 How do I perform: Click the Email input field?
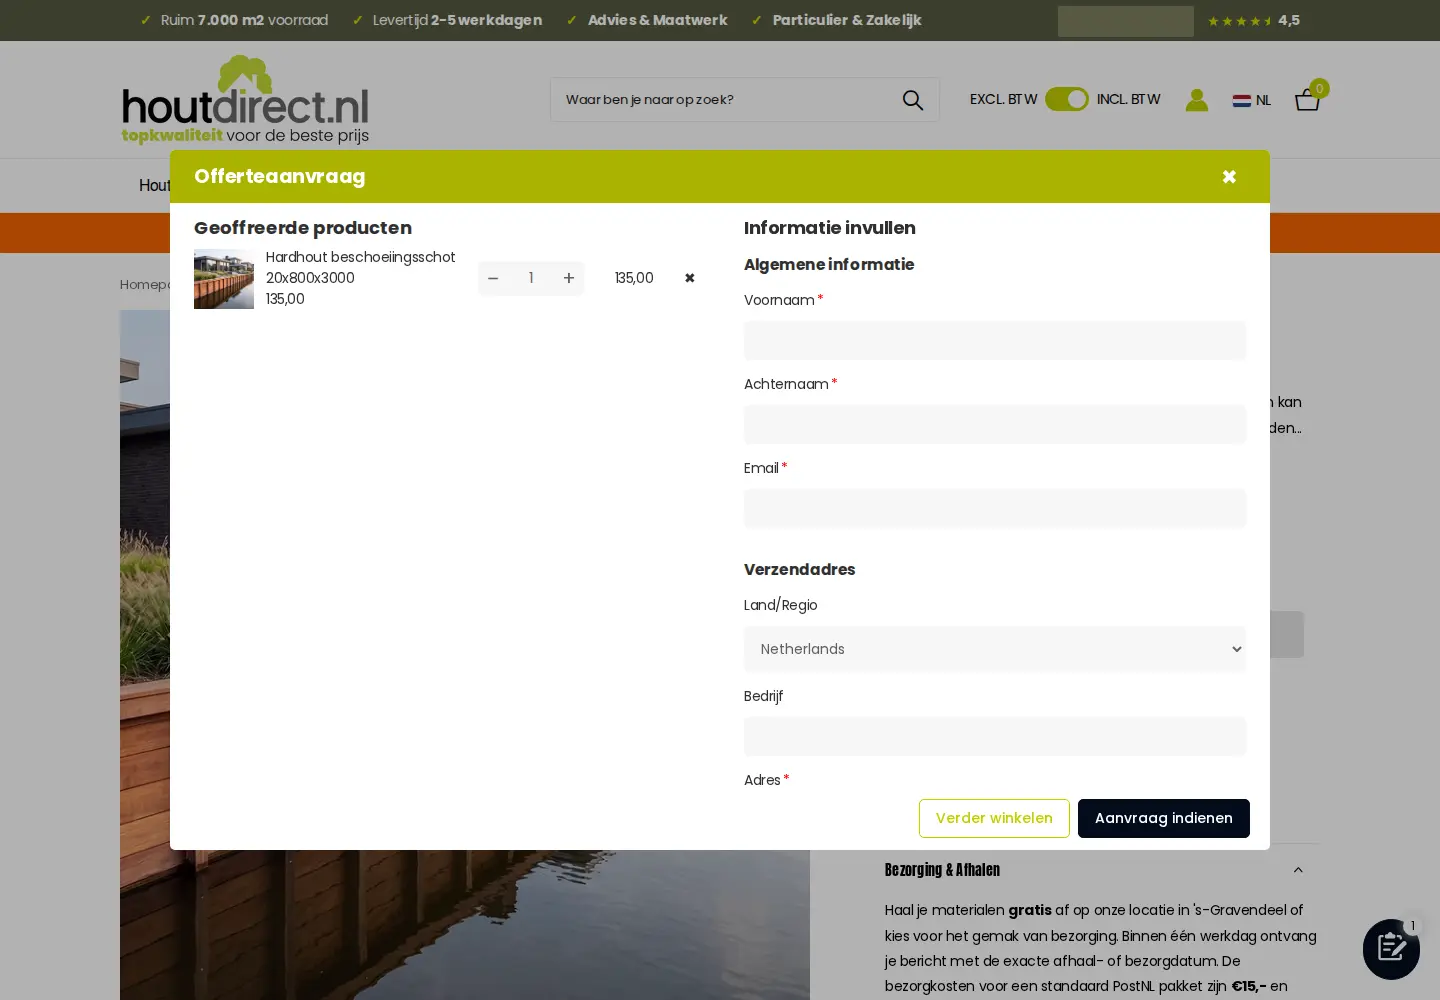[995, 509]
